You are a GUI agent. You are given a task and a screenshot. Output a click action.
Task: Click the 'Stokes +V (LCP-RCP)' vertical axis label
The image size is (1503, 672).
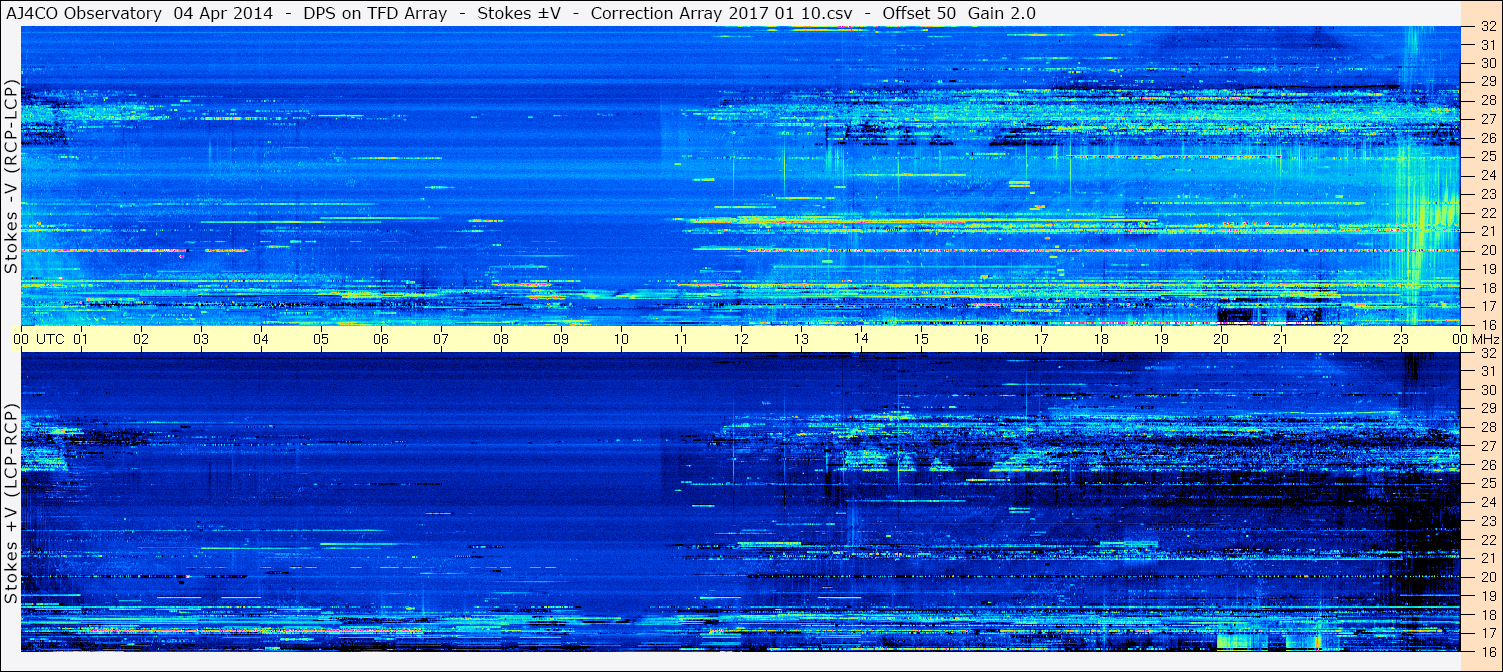pos(11,505)
